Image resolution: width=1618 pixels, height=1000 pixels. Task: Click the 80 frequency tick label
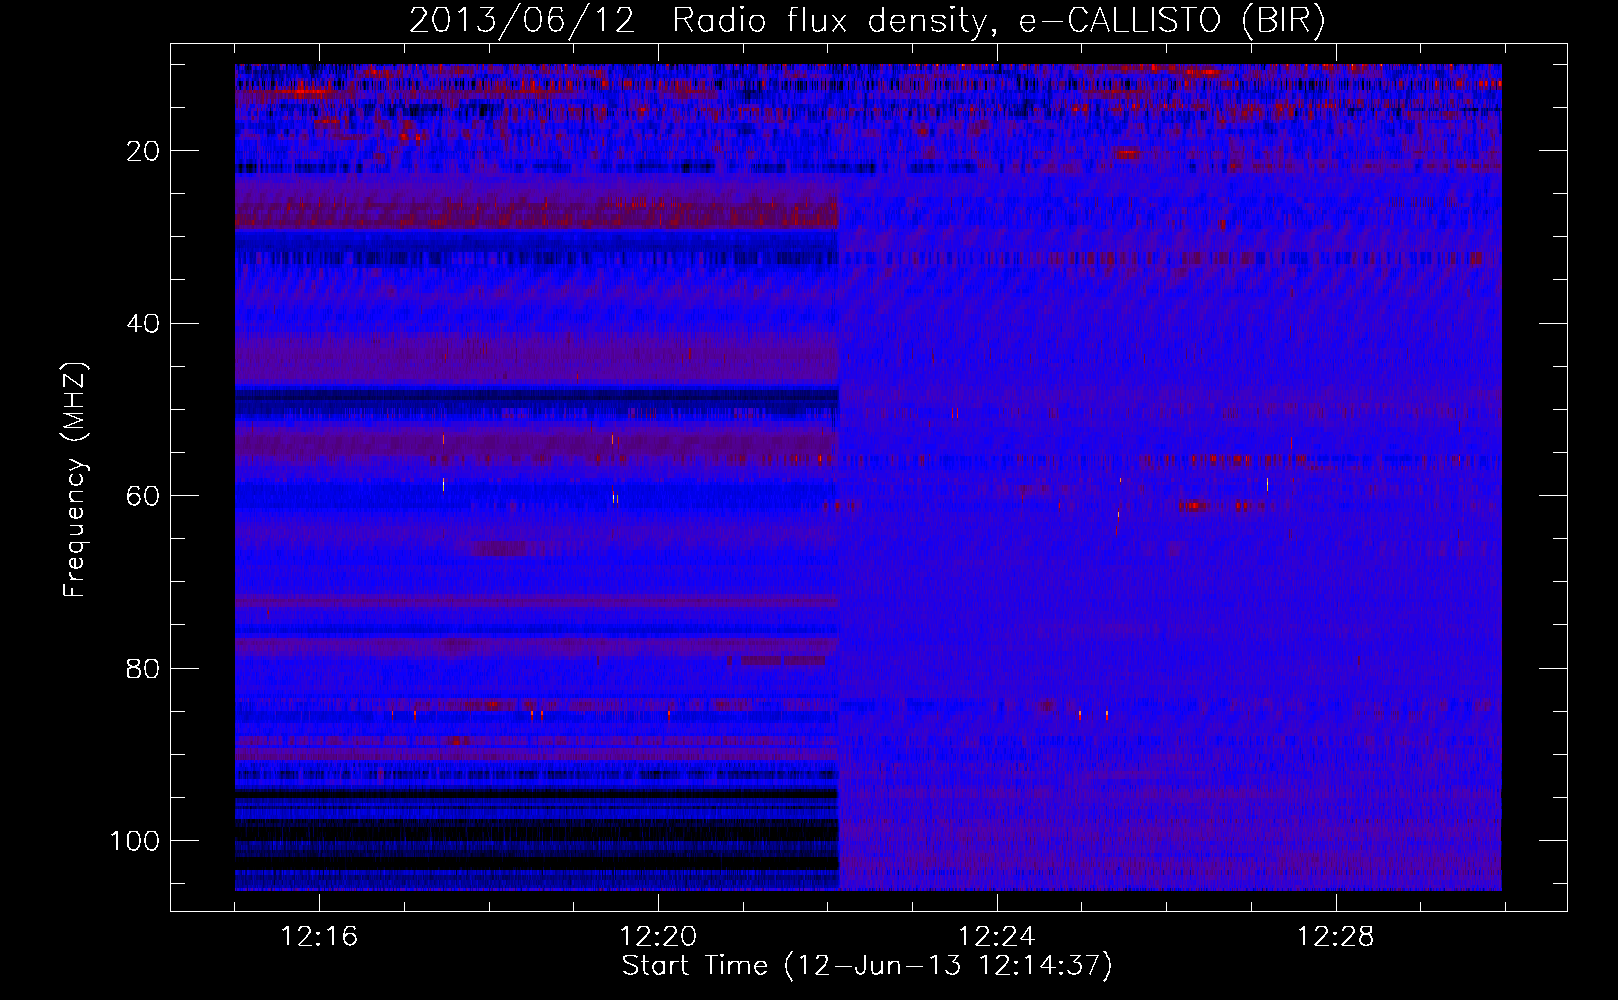pyautogui.click(x=144, y=669)
